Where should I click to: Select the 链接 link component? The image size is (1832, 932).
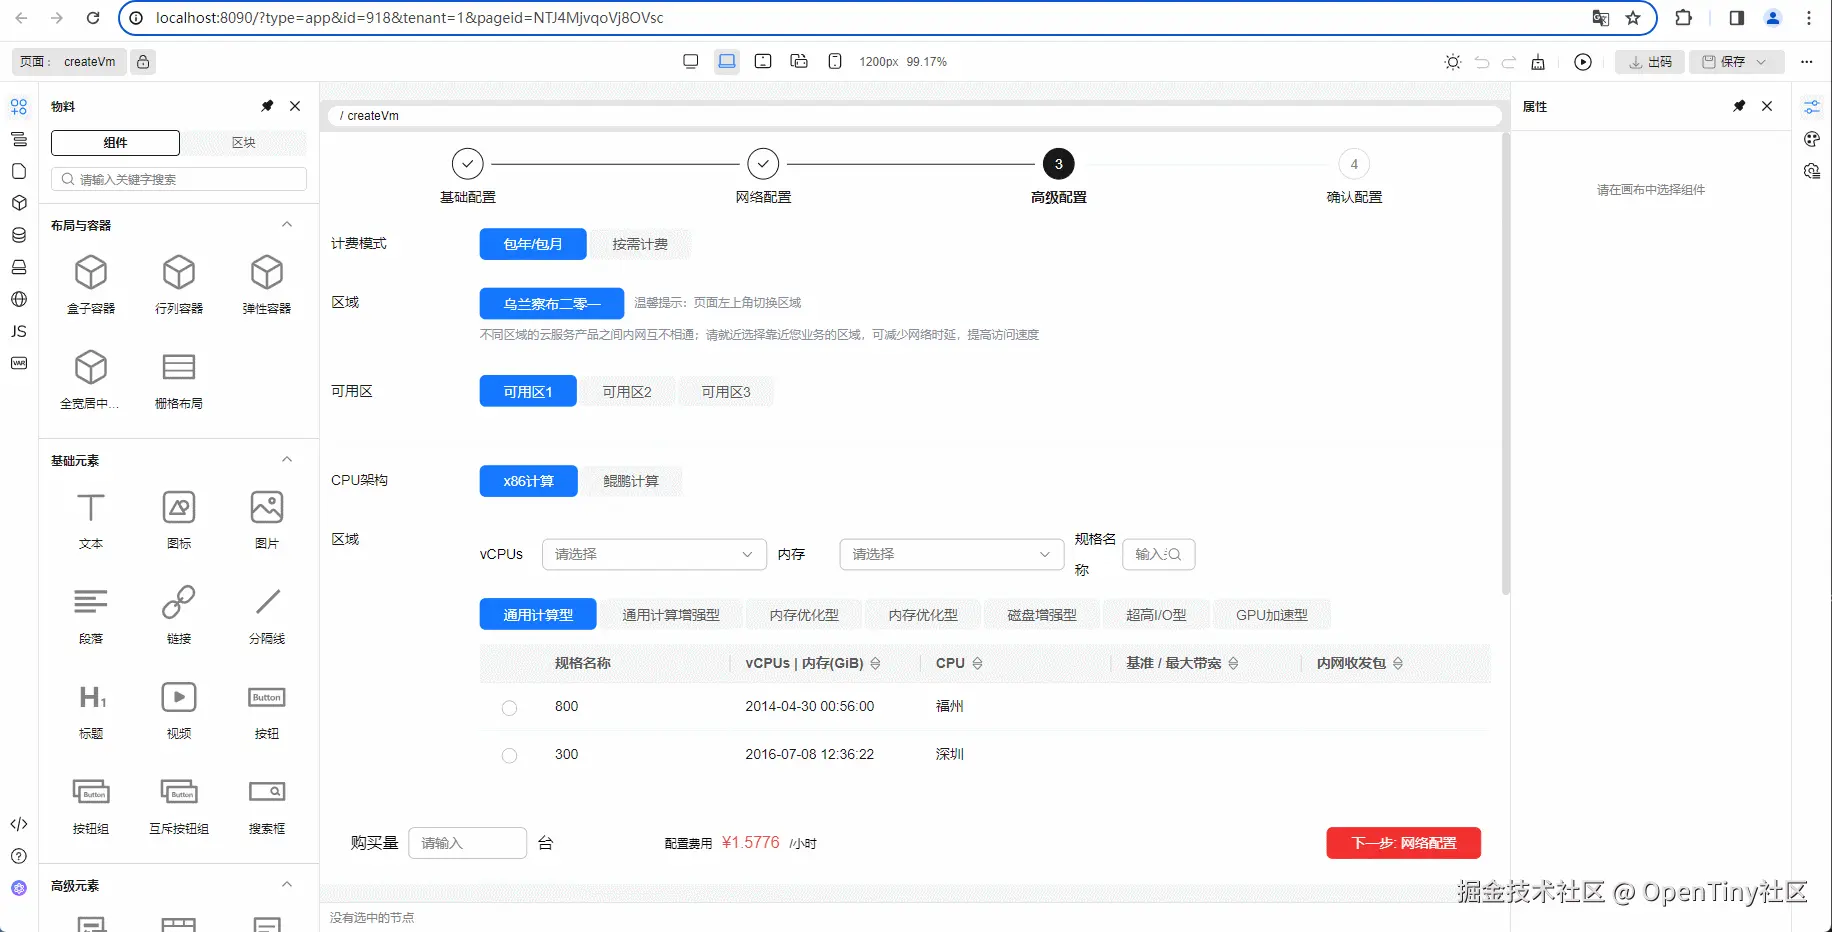(179, 614)
